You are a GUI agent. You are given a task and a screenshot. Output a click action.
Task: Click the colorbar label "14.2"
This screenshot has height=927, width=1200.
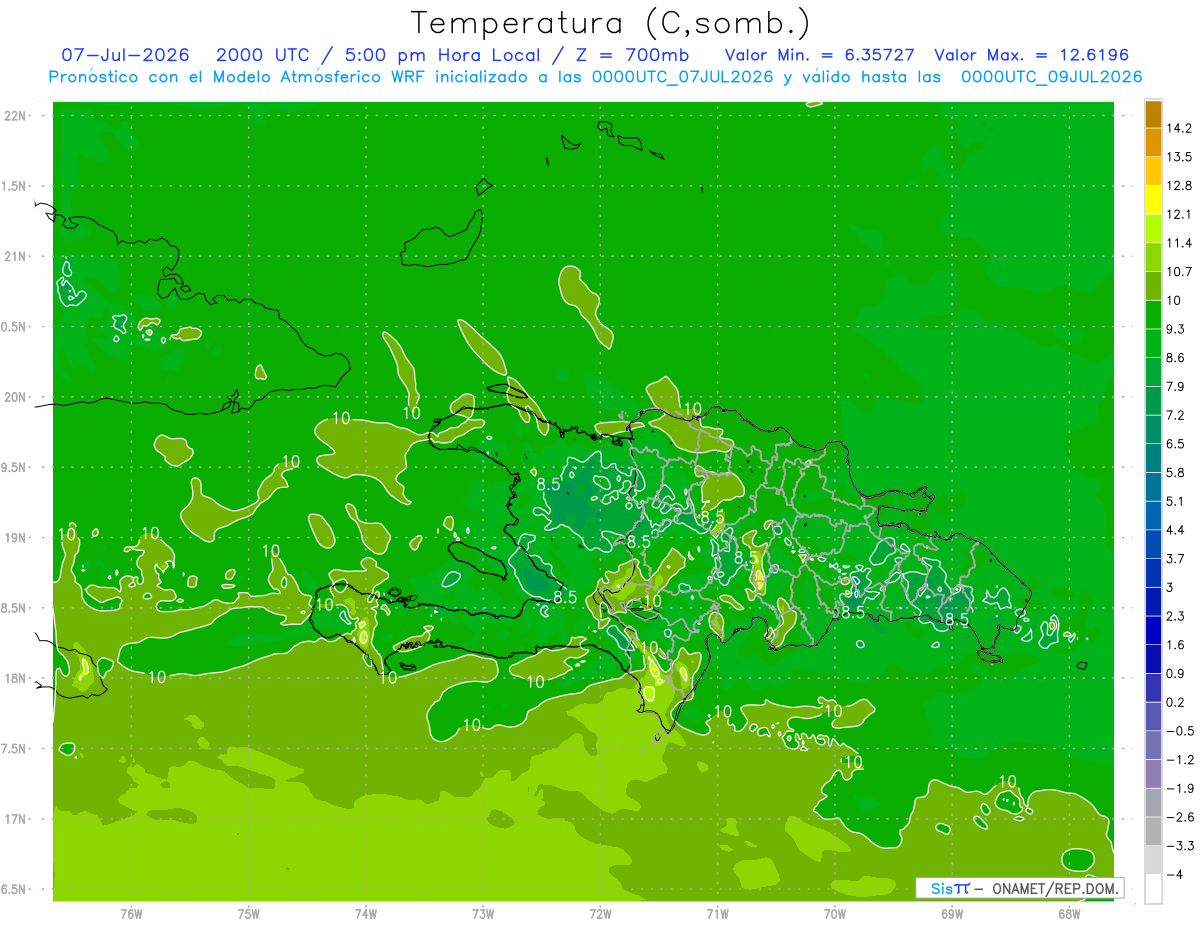tap(1180, 128)
